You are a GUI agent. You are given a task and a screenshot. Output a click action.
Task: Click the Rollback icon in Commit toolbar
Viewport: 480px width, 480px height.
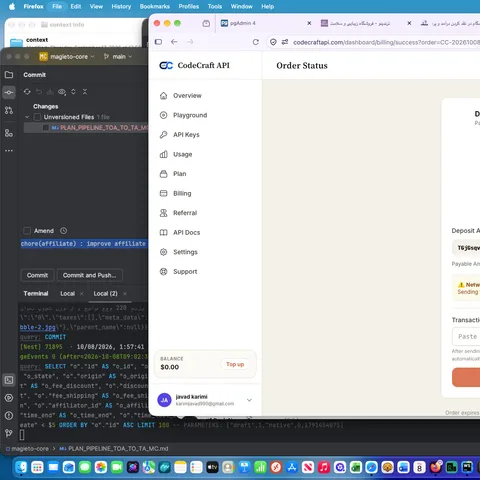(x=39, y=92)
